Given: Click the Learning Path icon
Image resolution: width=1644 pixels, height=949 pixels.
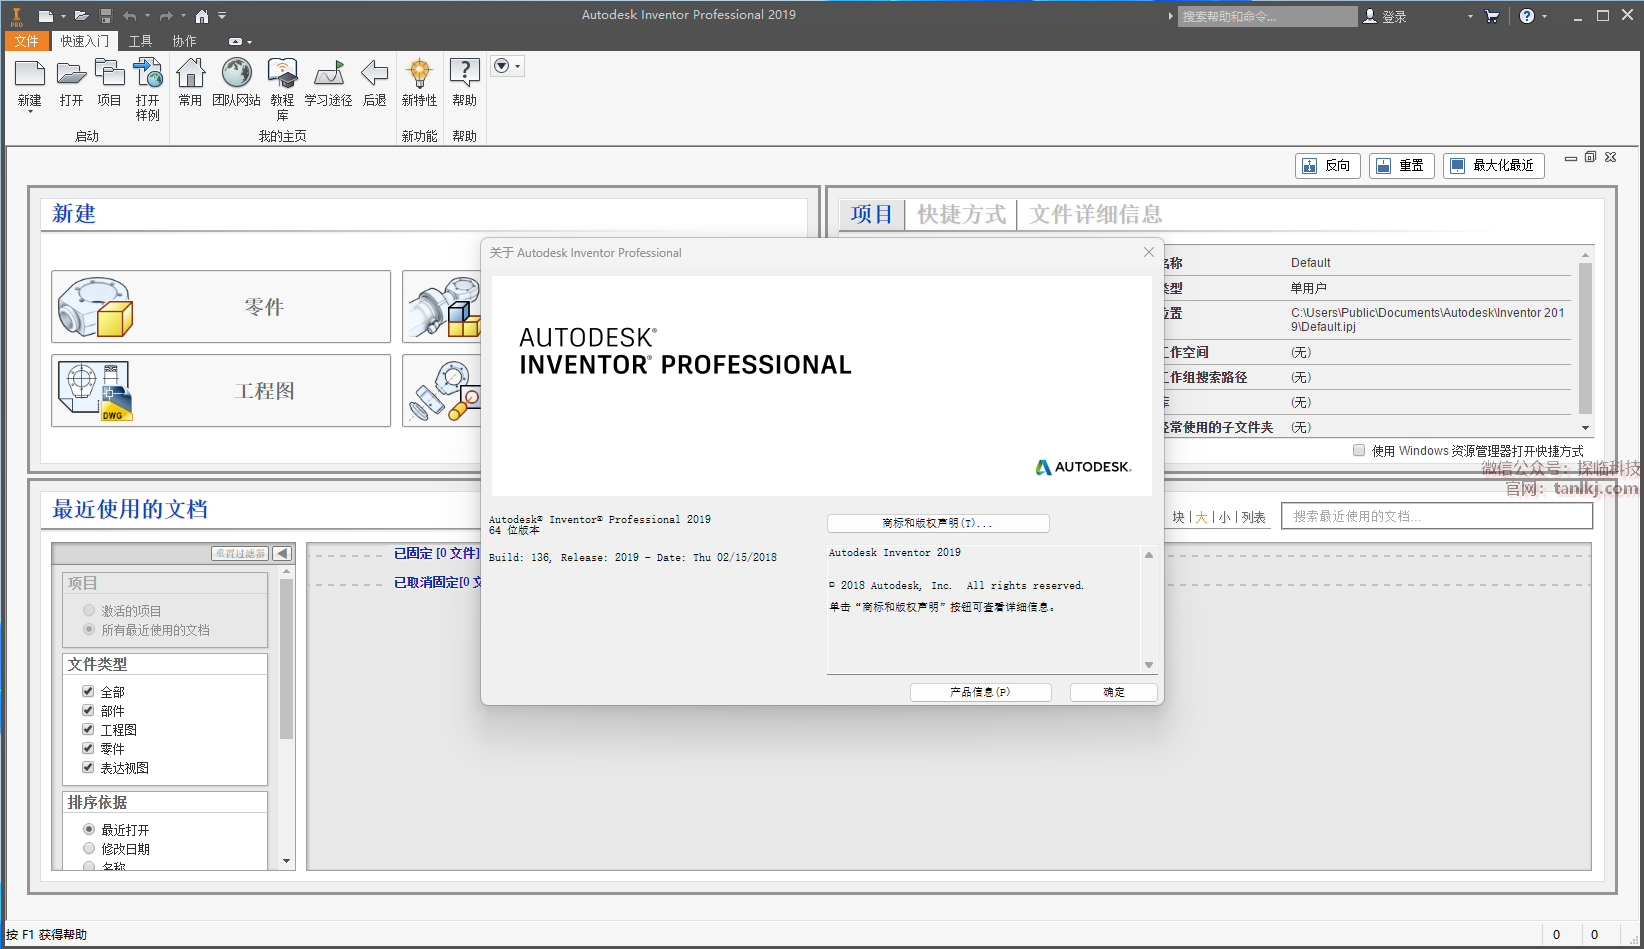Looking at the screenshot, I should click(328, 74).
